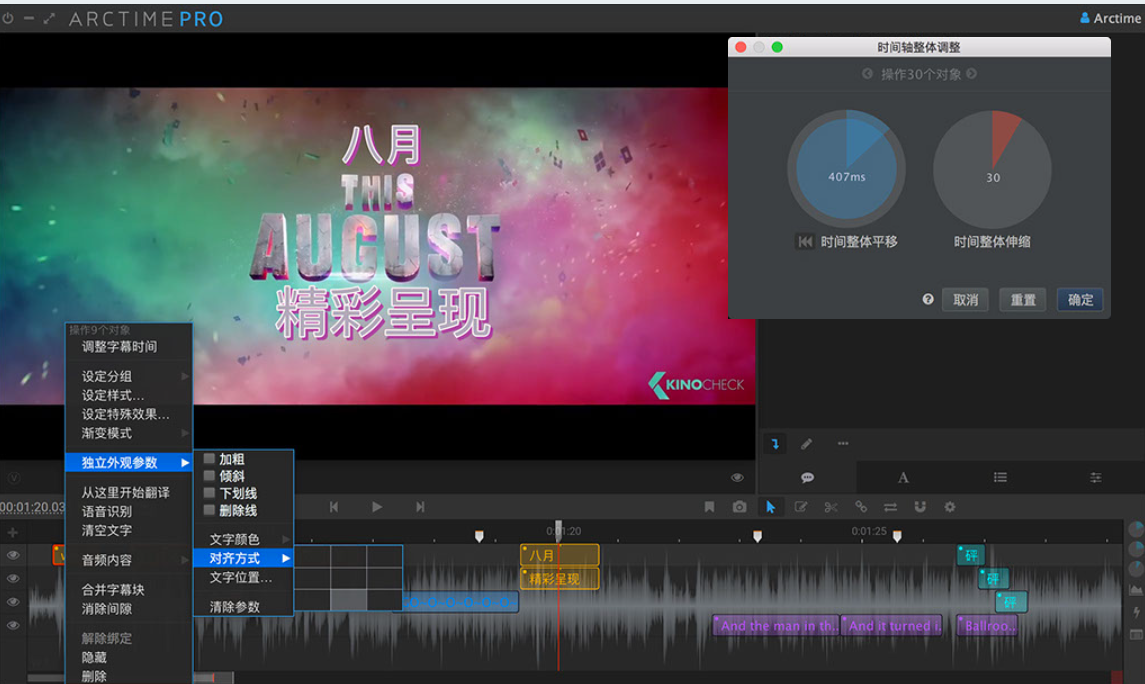Hide the topmost timeline track with its eye toggle
The width and height of the screenshot is (1145, 684).
click(13, 555)
